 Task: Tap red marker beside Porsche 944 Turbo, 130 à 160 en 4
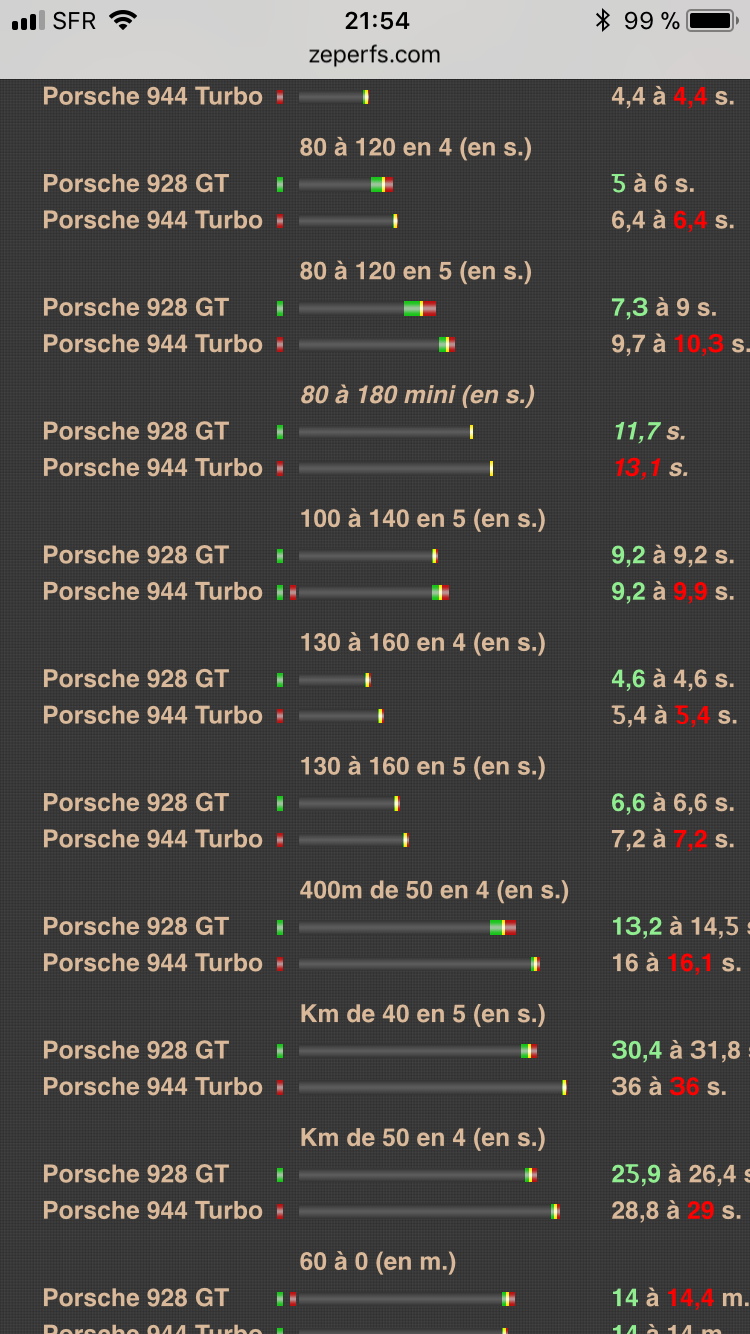pos(280,717)
